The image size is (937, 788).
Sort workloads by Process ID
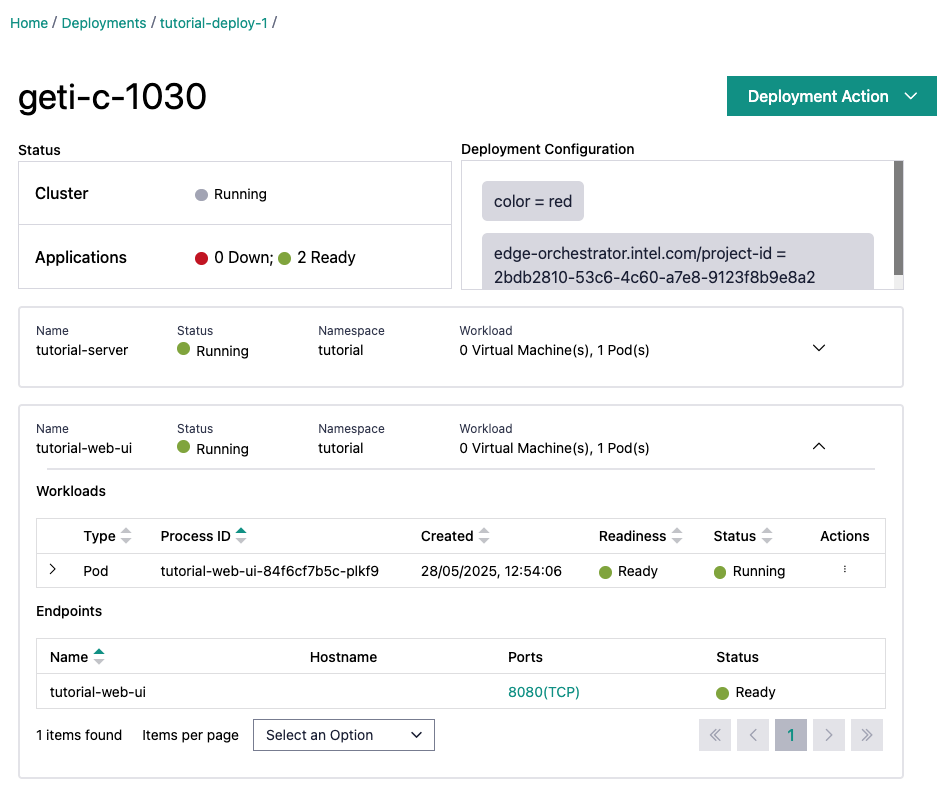click(x=241, y=536)
